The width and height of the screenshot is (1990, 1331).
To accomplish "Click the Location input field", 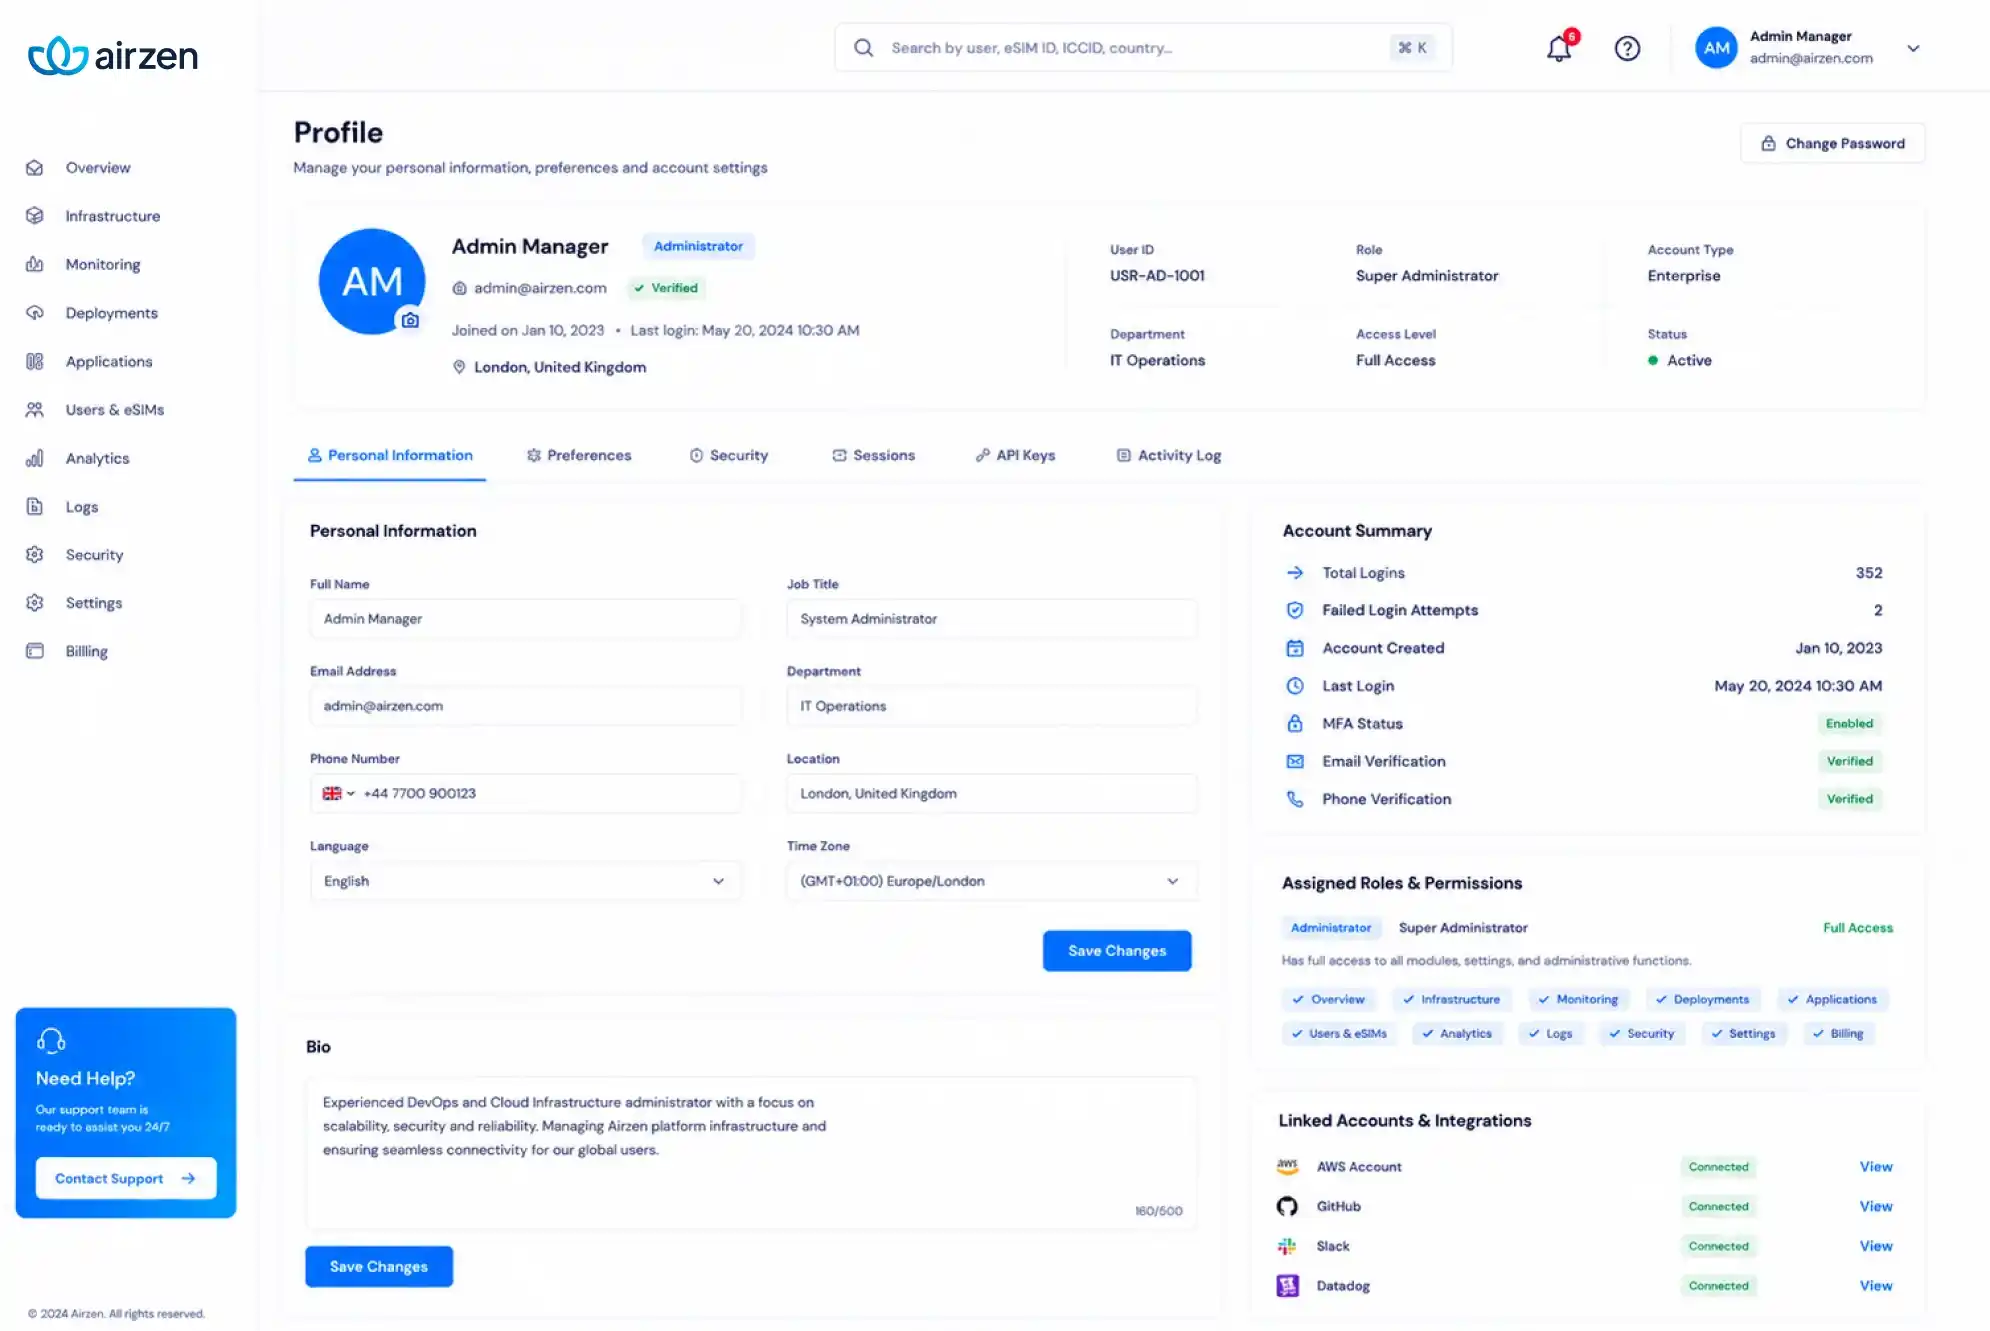I will pyautogui.click(x=991, y=793).
